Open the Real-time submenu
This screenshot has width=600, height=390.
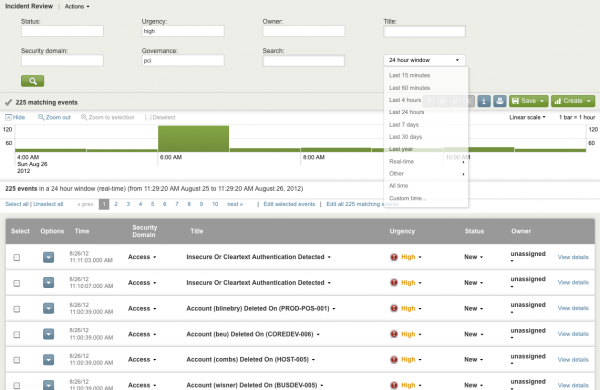pyautogui.click(x=426, y=162)
